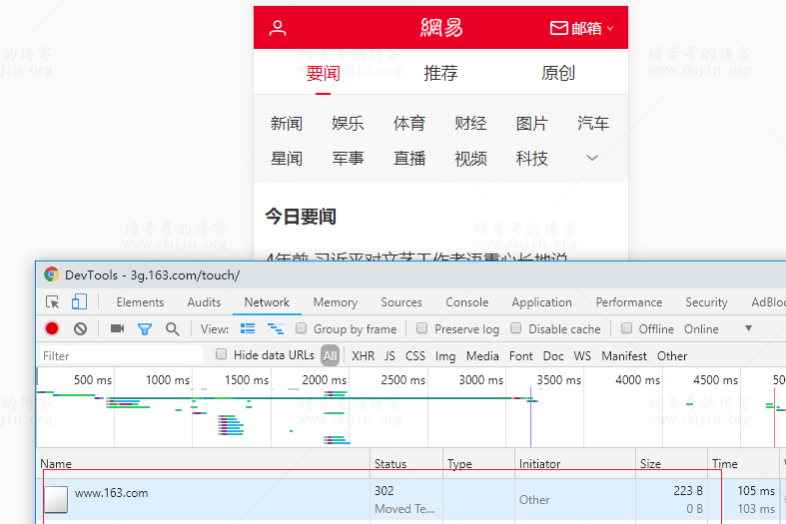
Task: Click the 2000 ms mark on timeline overview
Action: point(324,380)
